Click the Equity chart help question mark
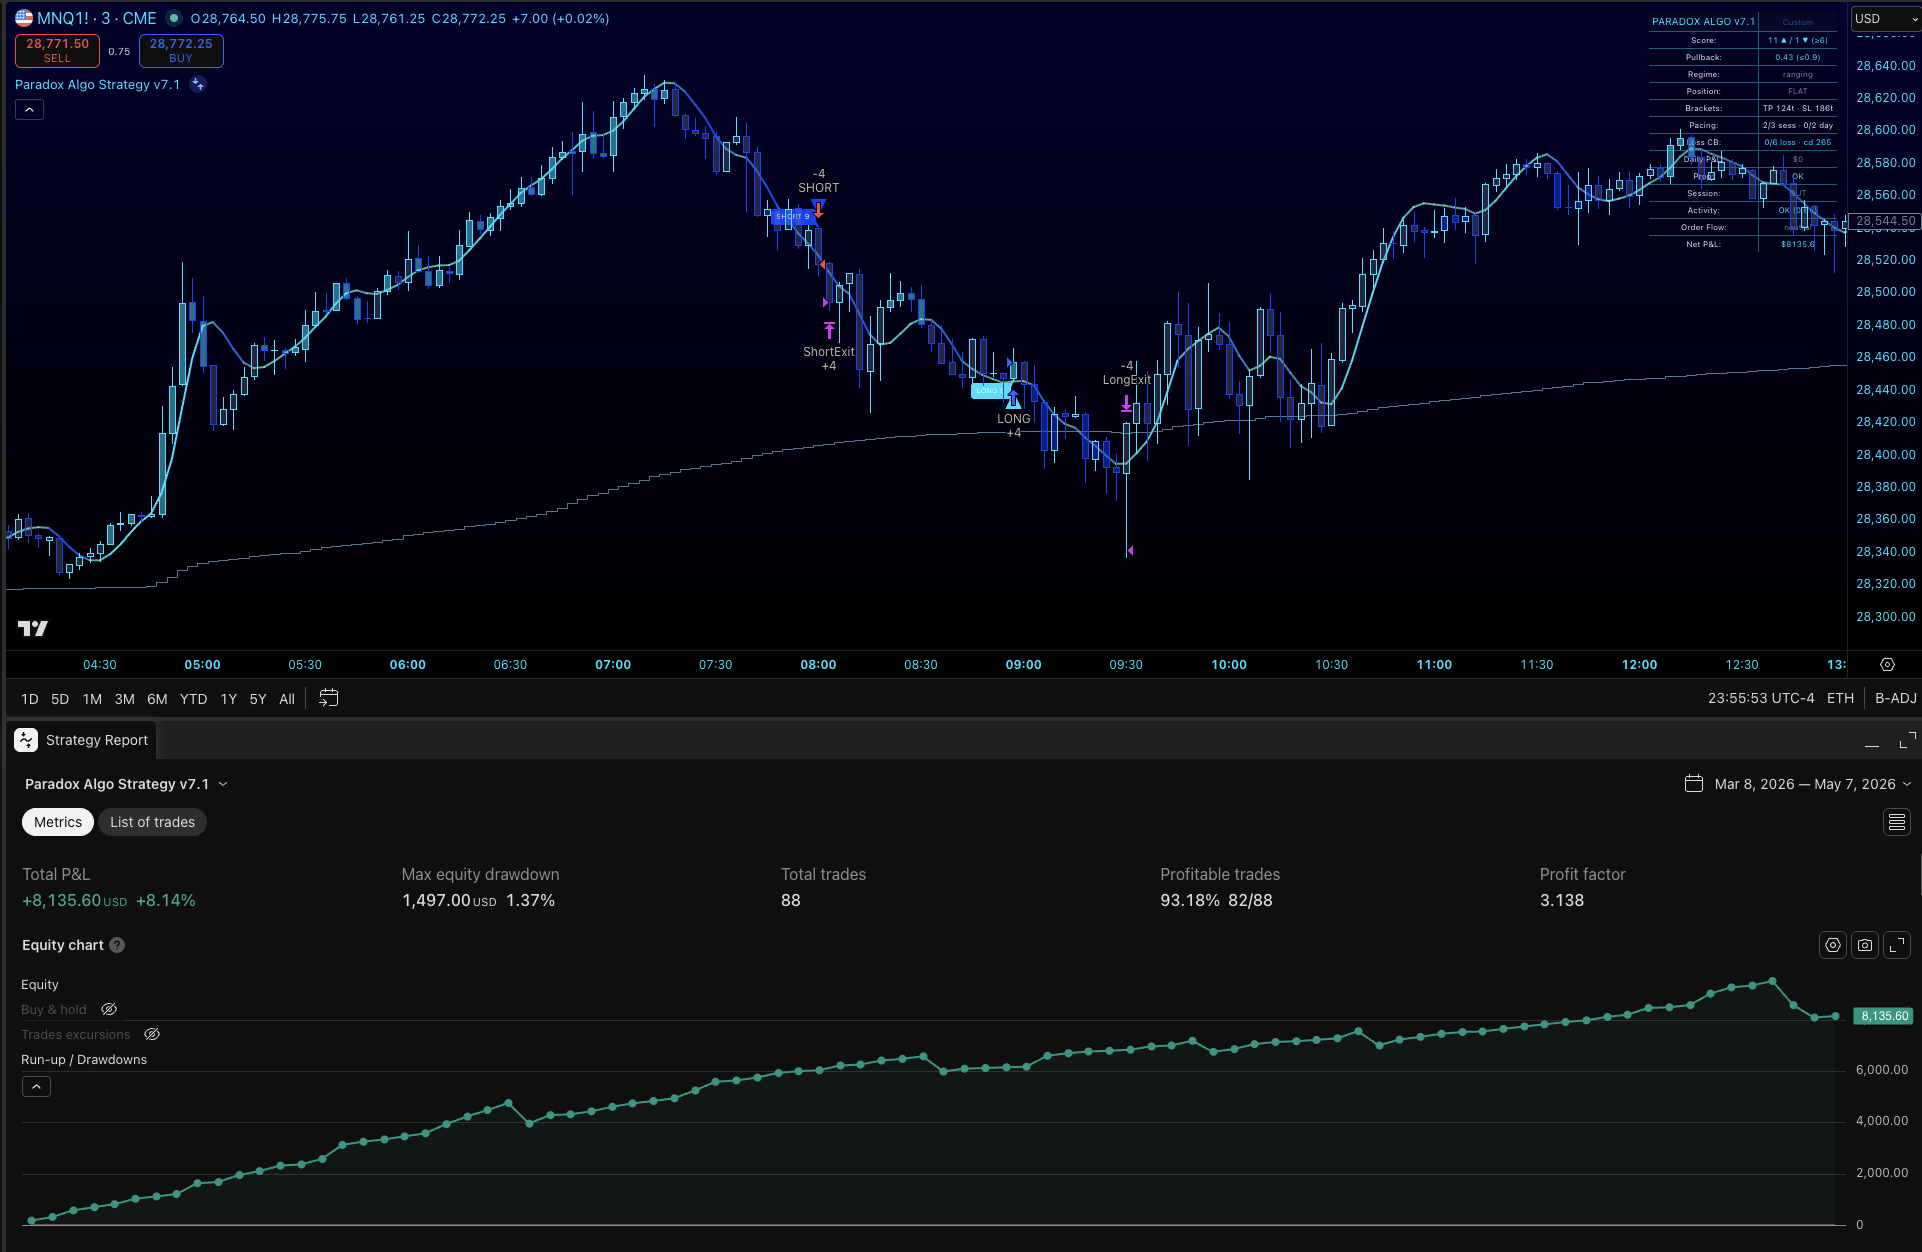Viewport: 1922px width, 1252px height. pos(117,945)
